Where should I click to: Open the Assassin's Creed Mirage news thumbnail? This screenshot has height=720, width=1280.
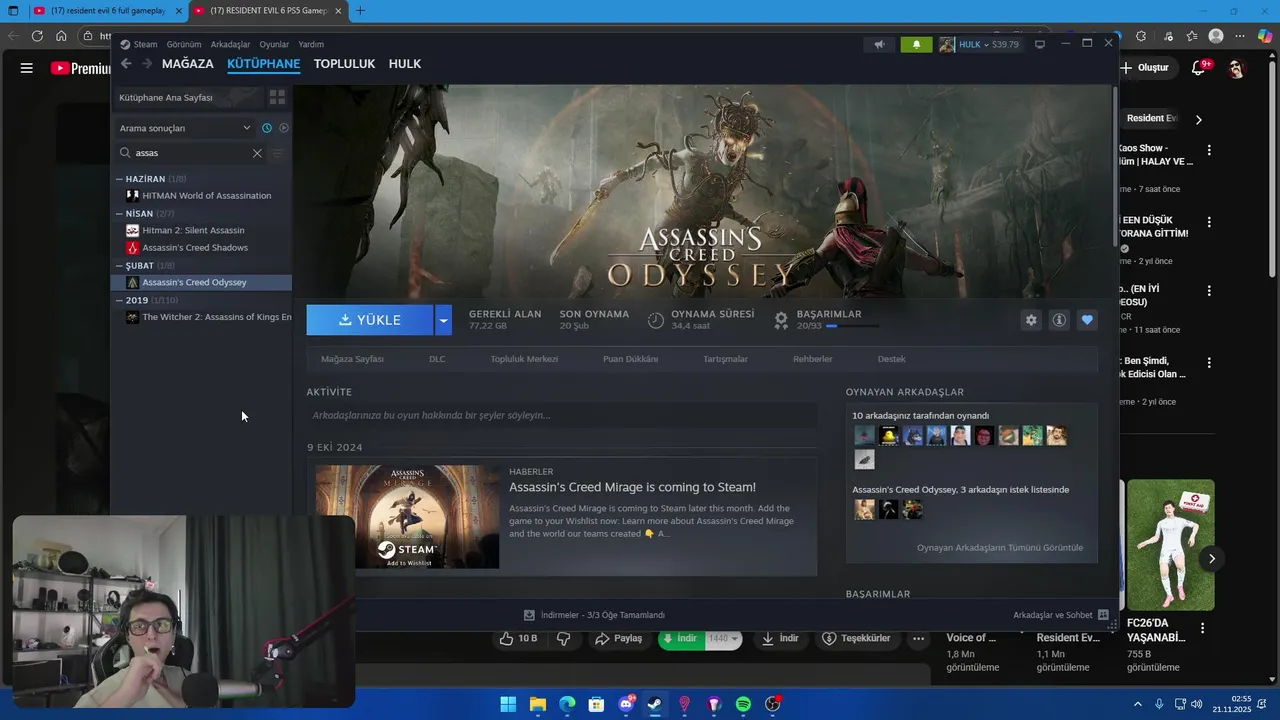coord(407,517)
